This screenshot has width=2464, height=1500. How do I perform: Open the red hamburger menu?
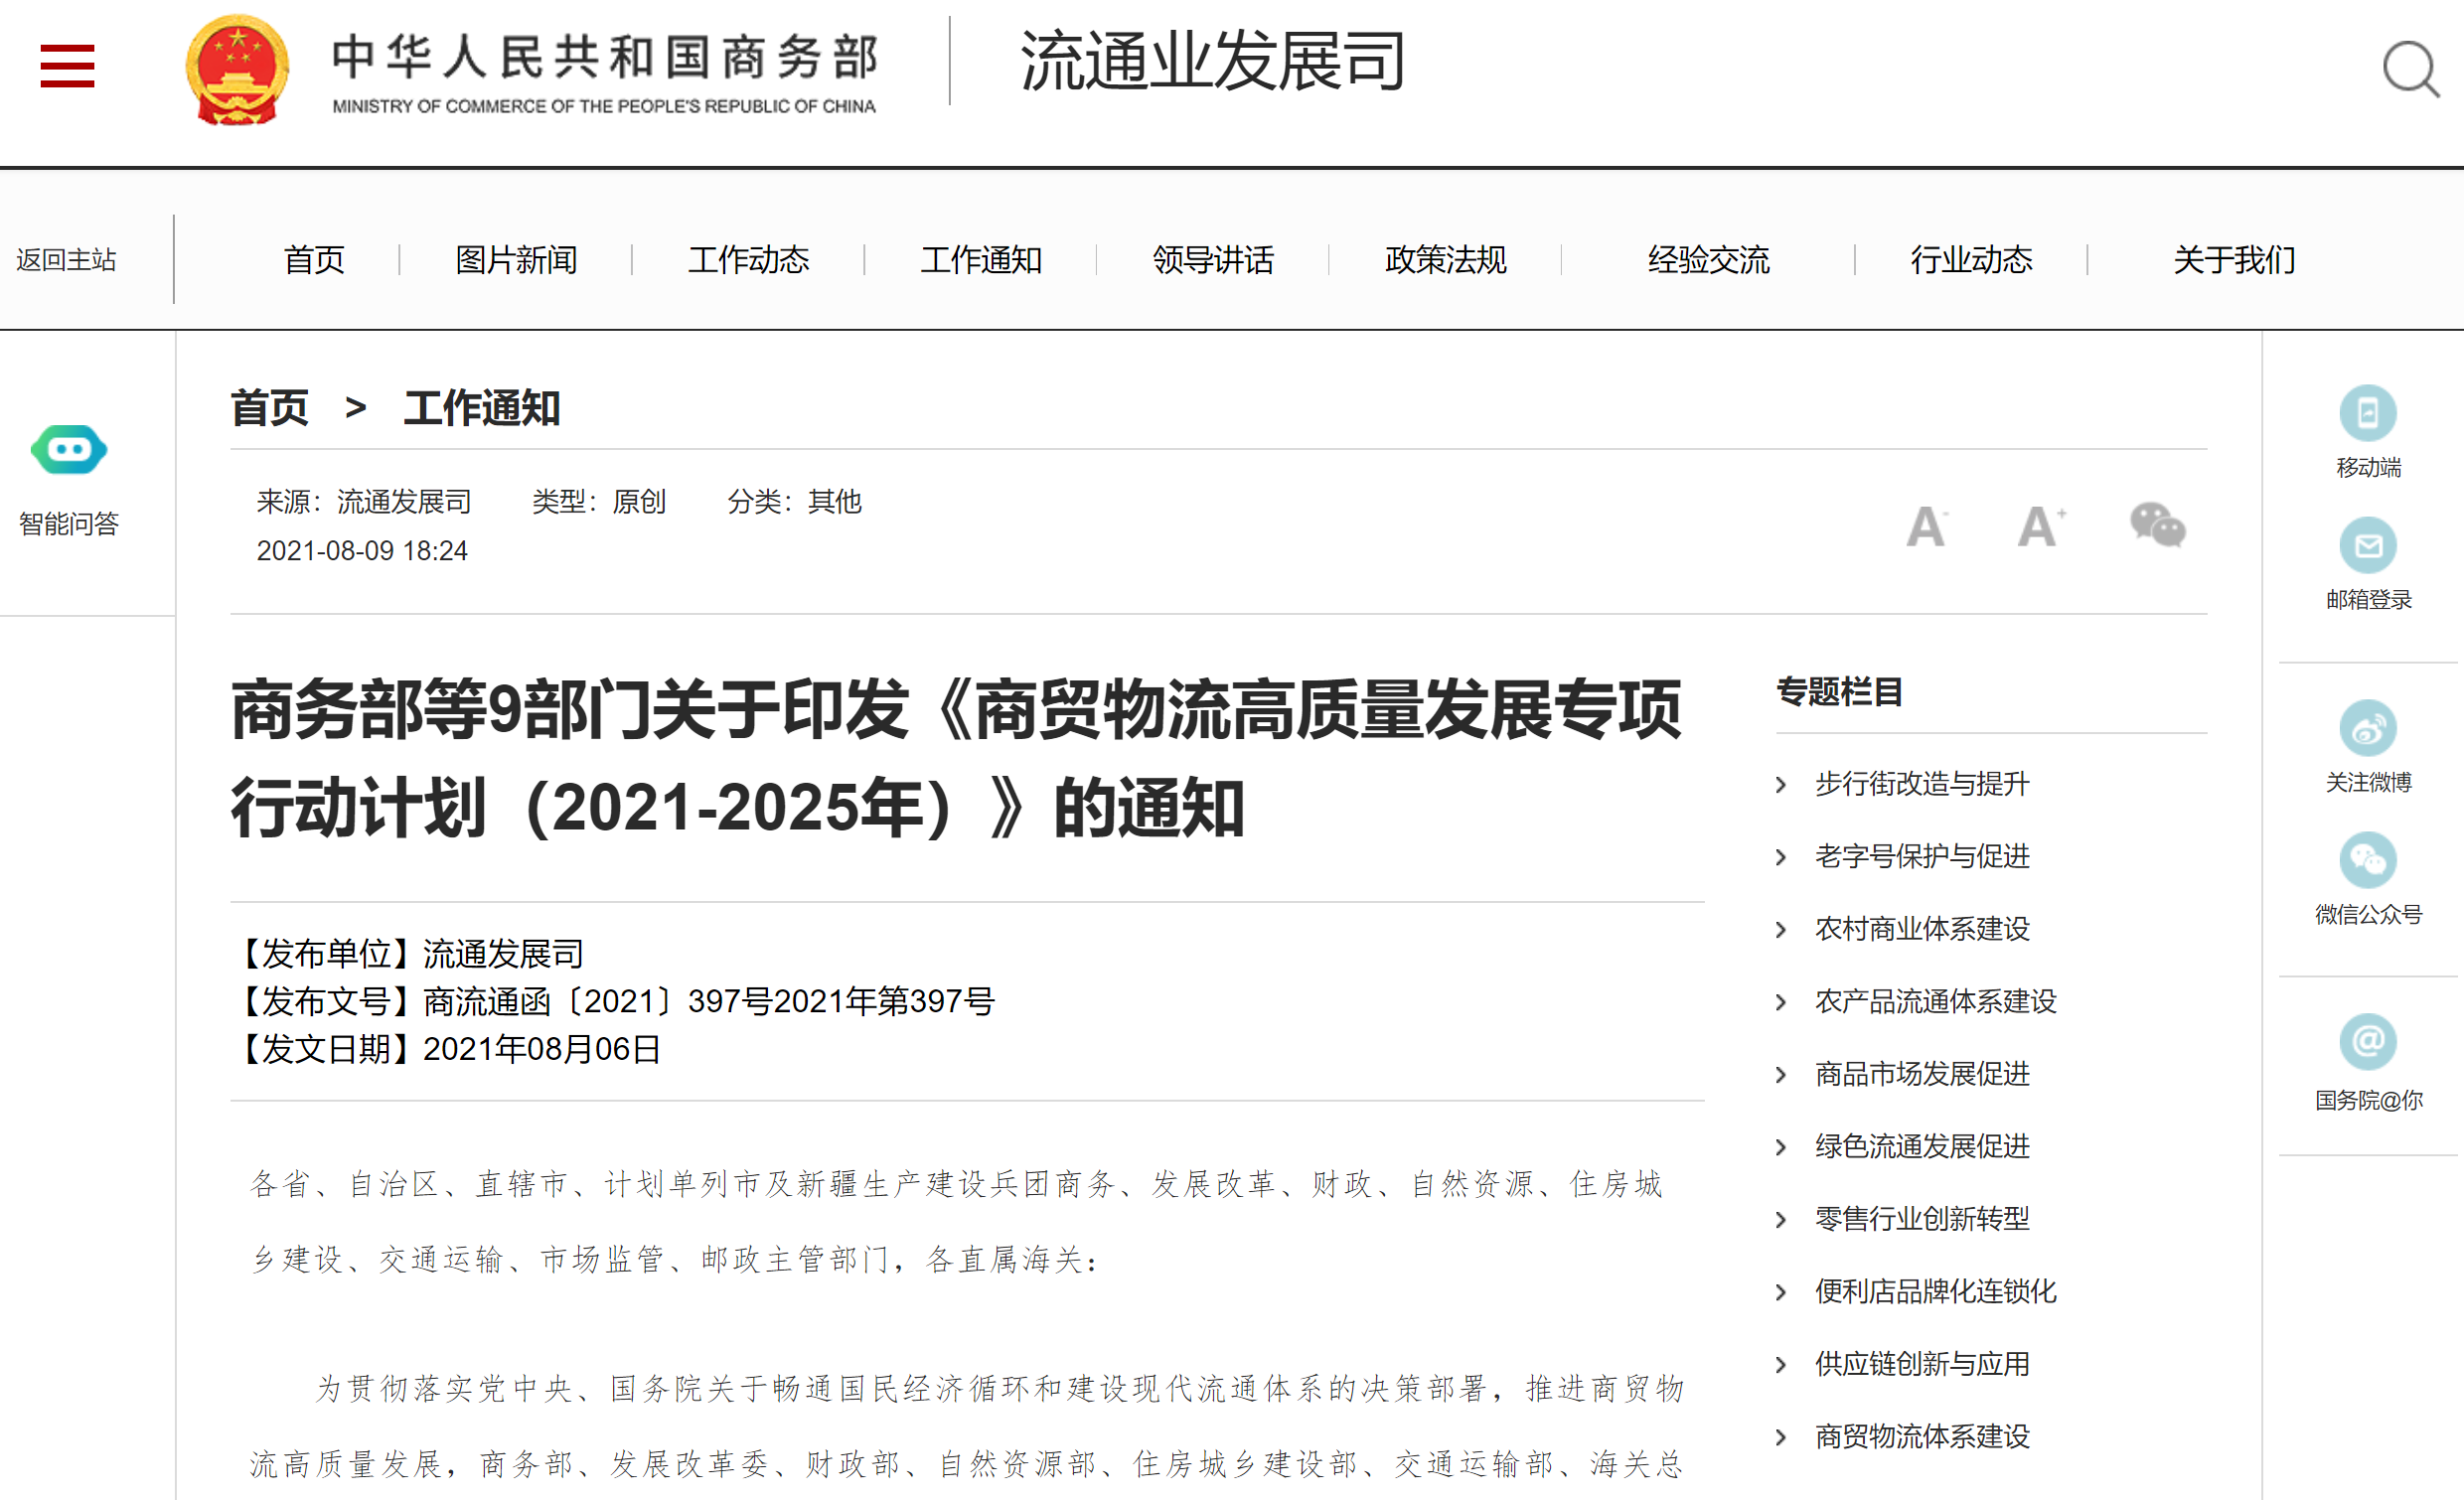point(67,66)
